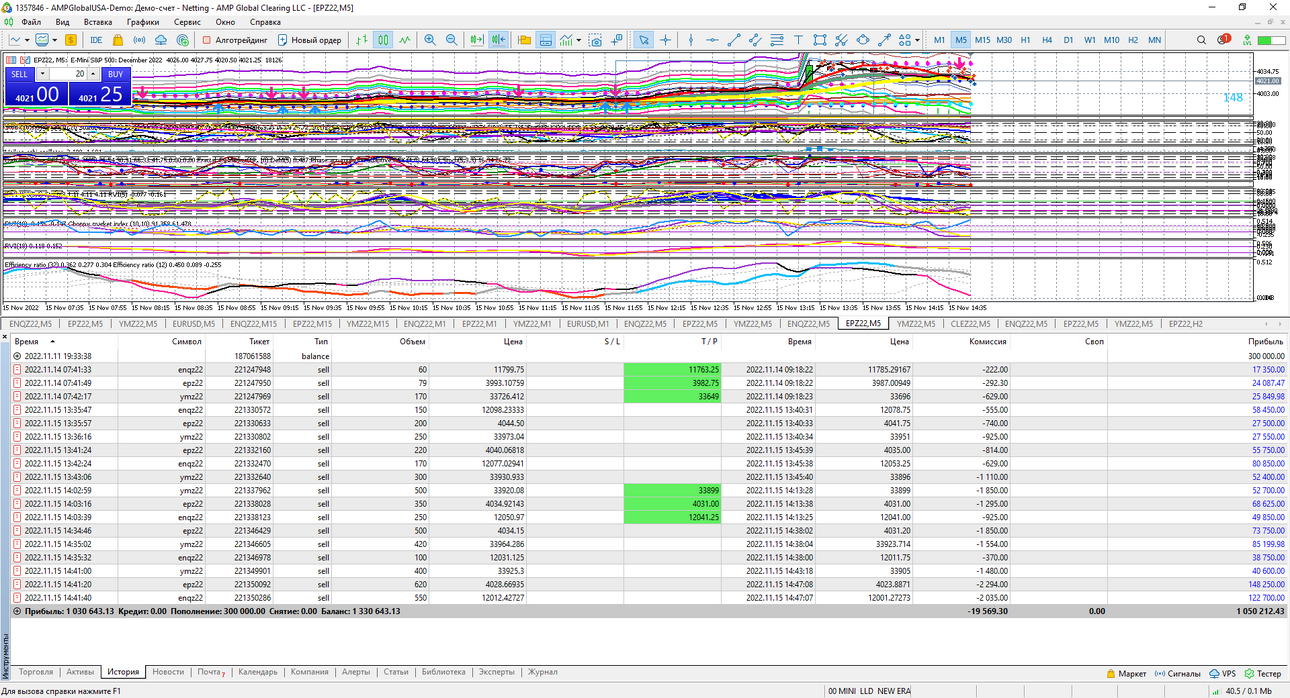
Task: Click the SELL one-click trading button
Action: pyautogui.click(x=20, y=74)
